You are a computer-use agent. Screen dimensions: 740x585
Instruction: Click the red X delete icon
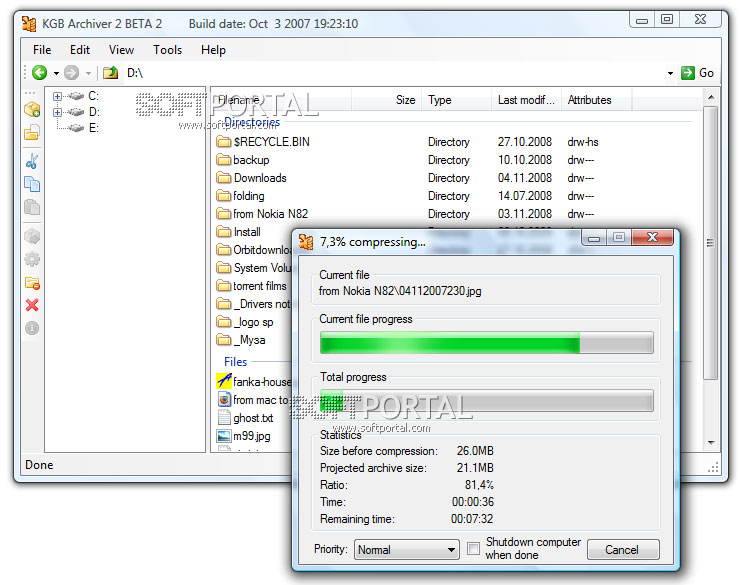point(32,305)
